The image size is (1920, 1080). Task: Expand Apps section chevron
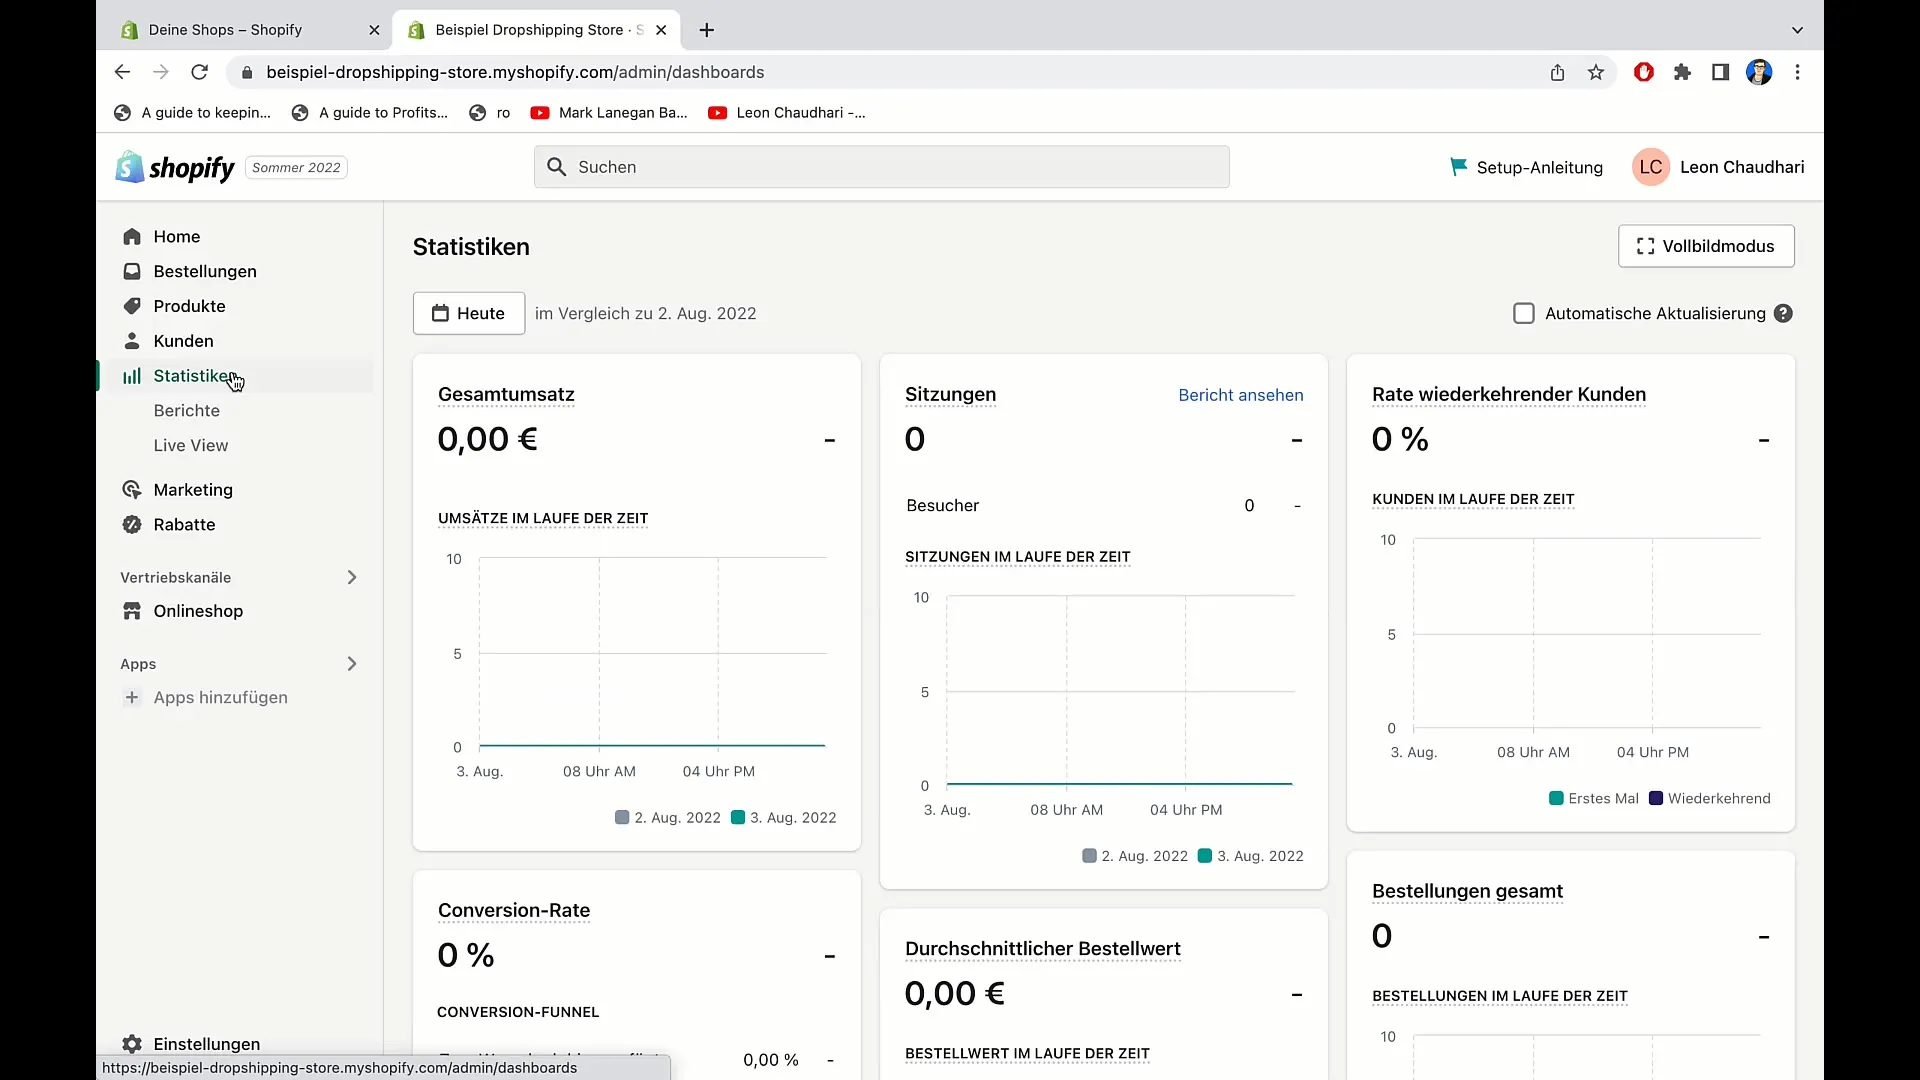[351, 662]
